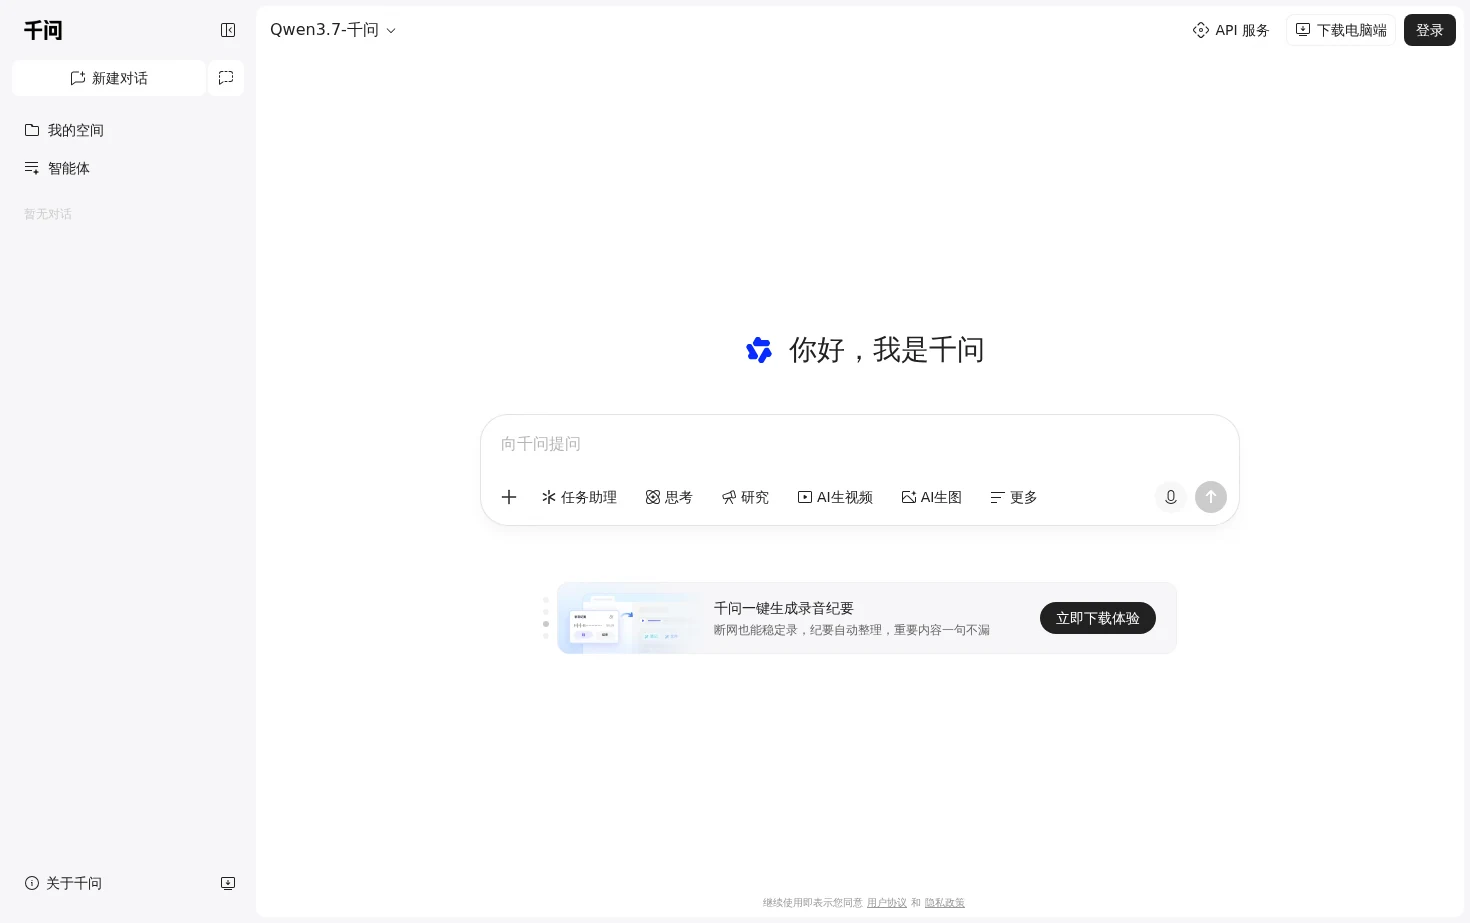Image resolution: width=1470 pixels, height=923 pixels.
Task: Open 我的空间 in the sidebar
Action: (x=128, y=130)
